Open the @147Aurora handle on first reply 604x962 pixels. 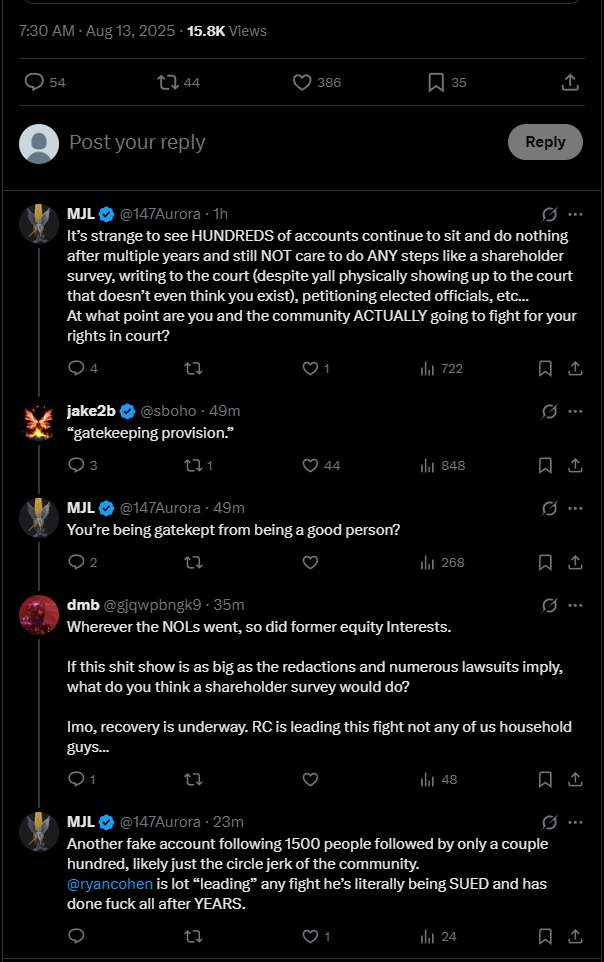(163, 214)
